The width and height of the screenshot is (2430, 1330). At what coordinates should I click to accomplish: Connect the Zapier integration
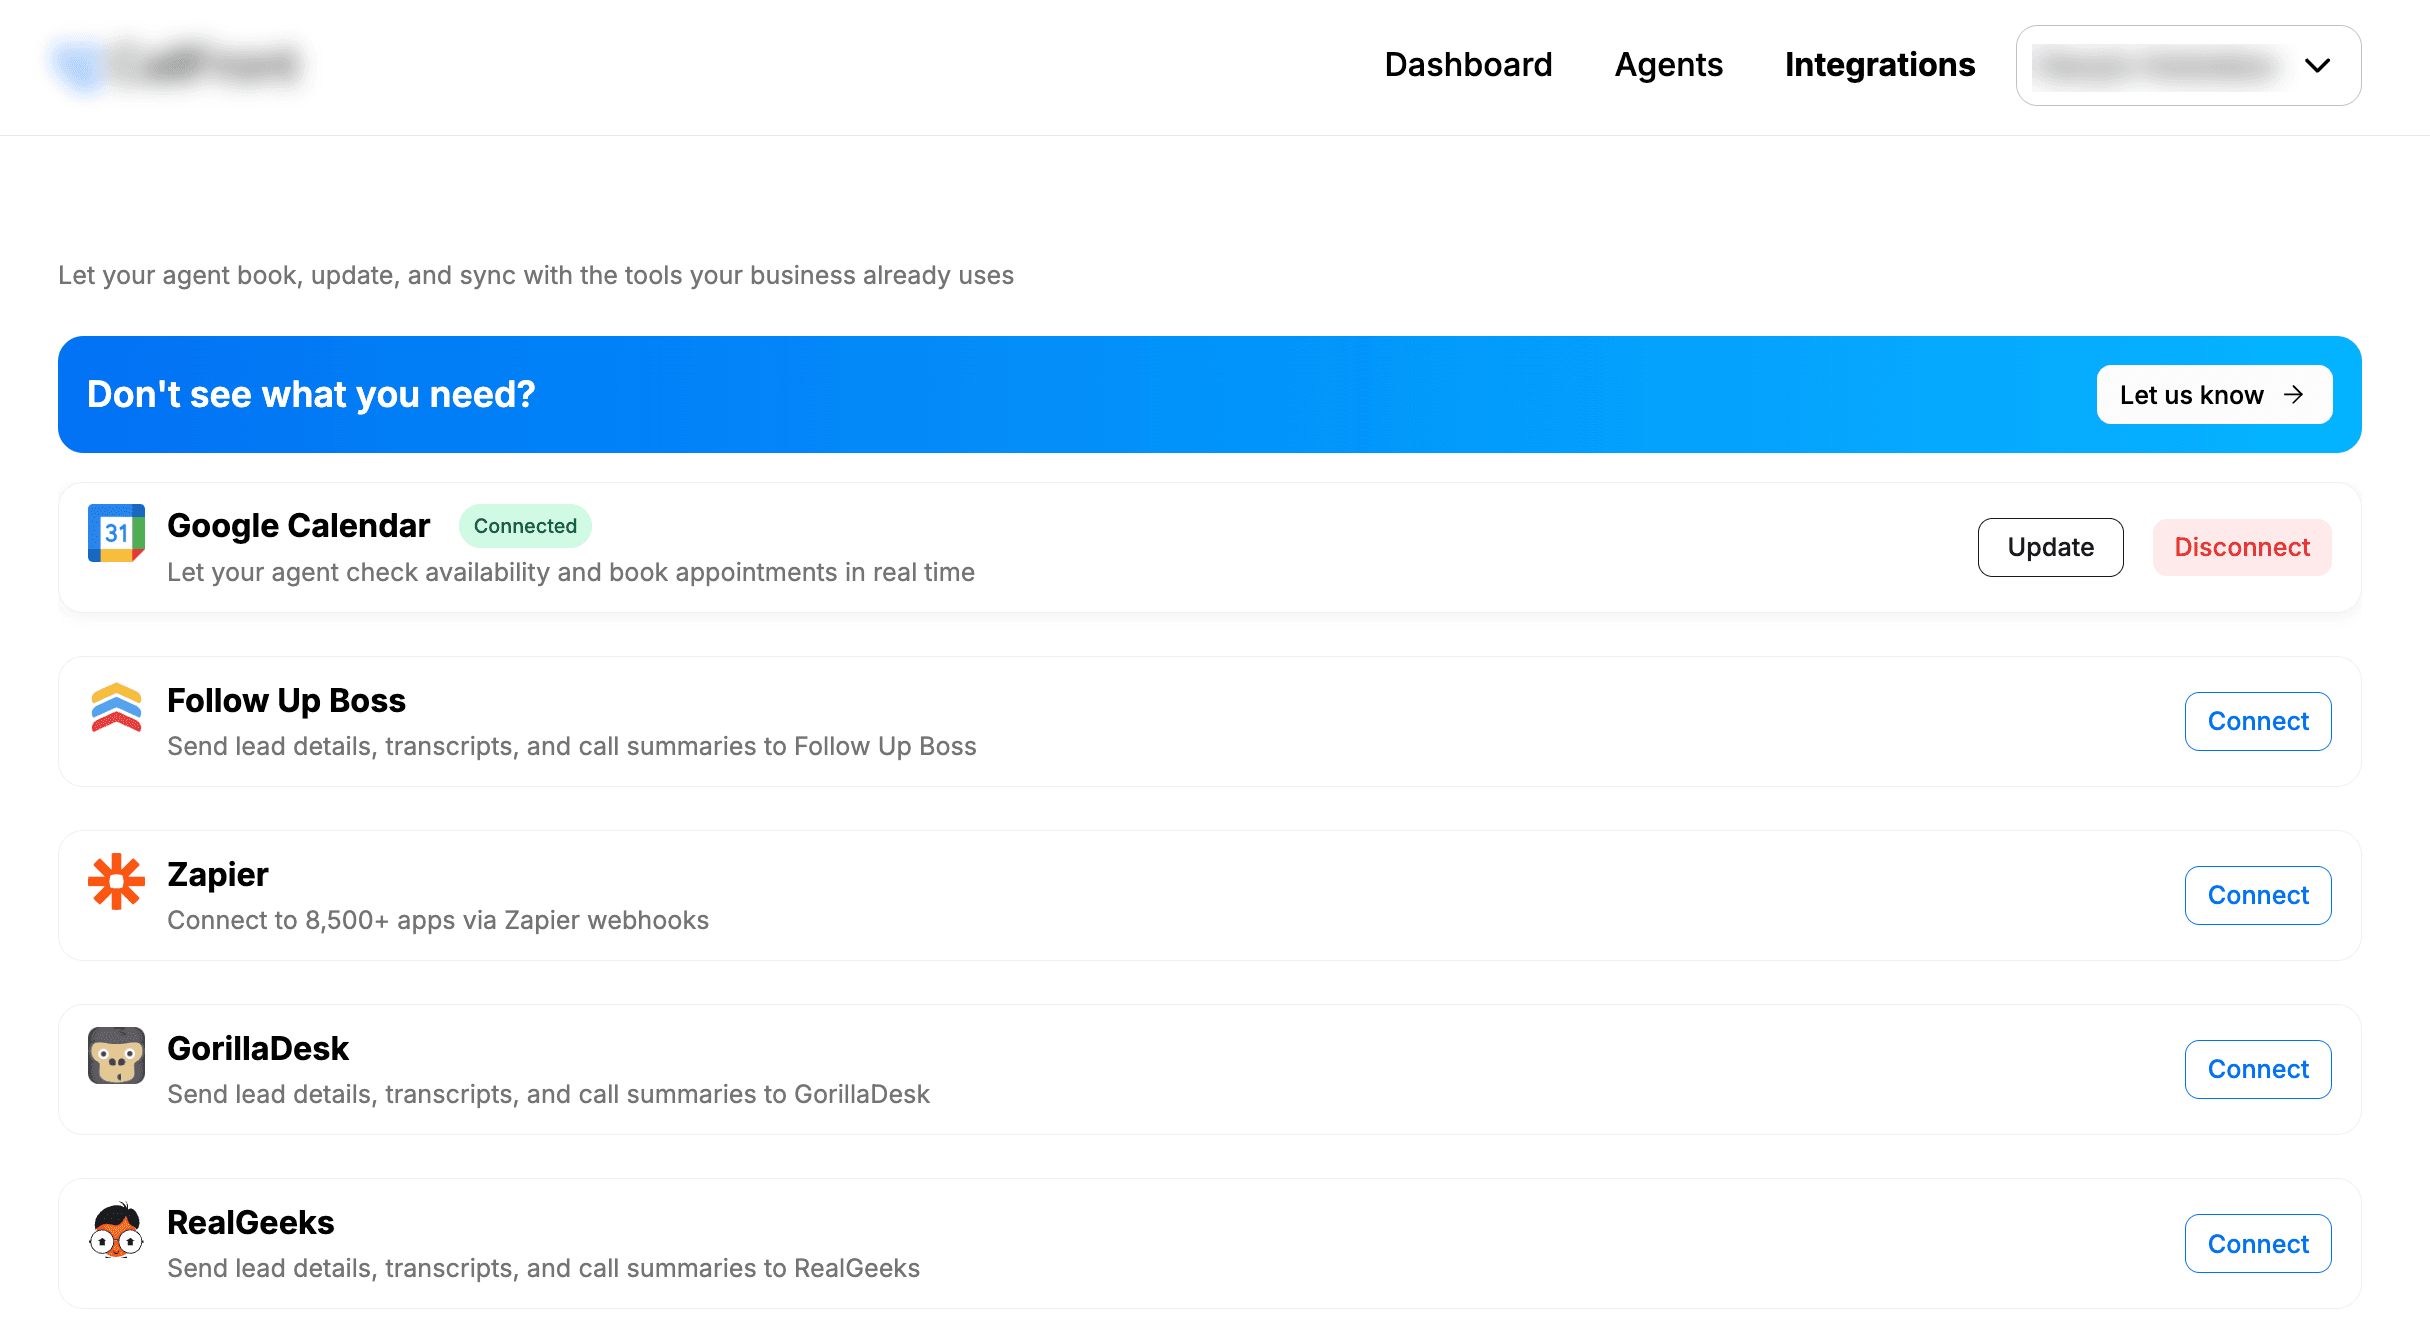[x=2258, y=895]
